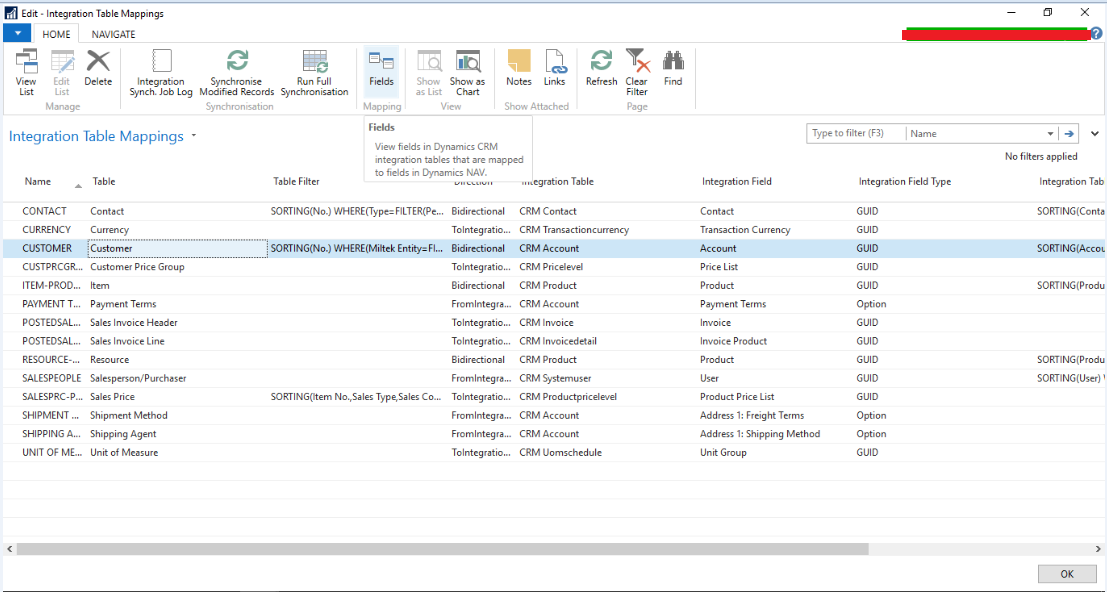Click the Table column header

pyautogui.click(x=104, y=181)
